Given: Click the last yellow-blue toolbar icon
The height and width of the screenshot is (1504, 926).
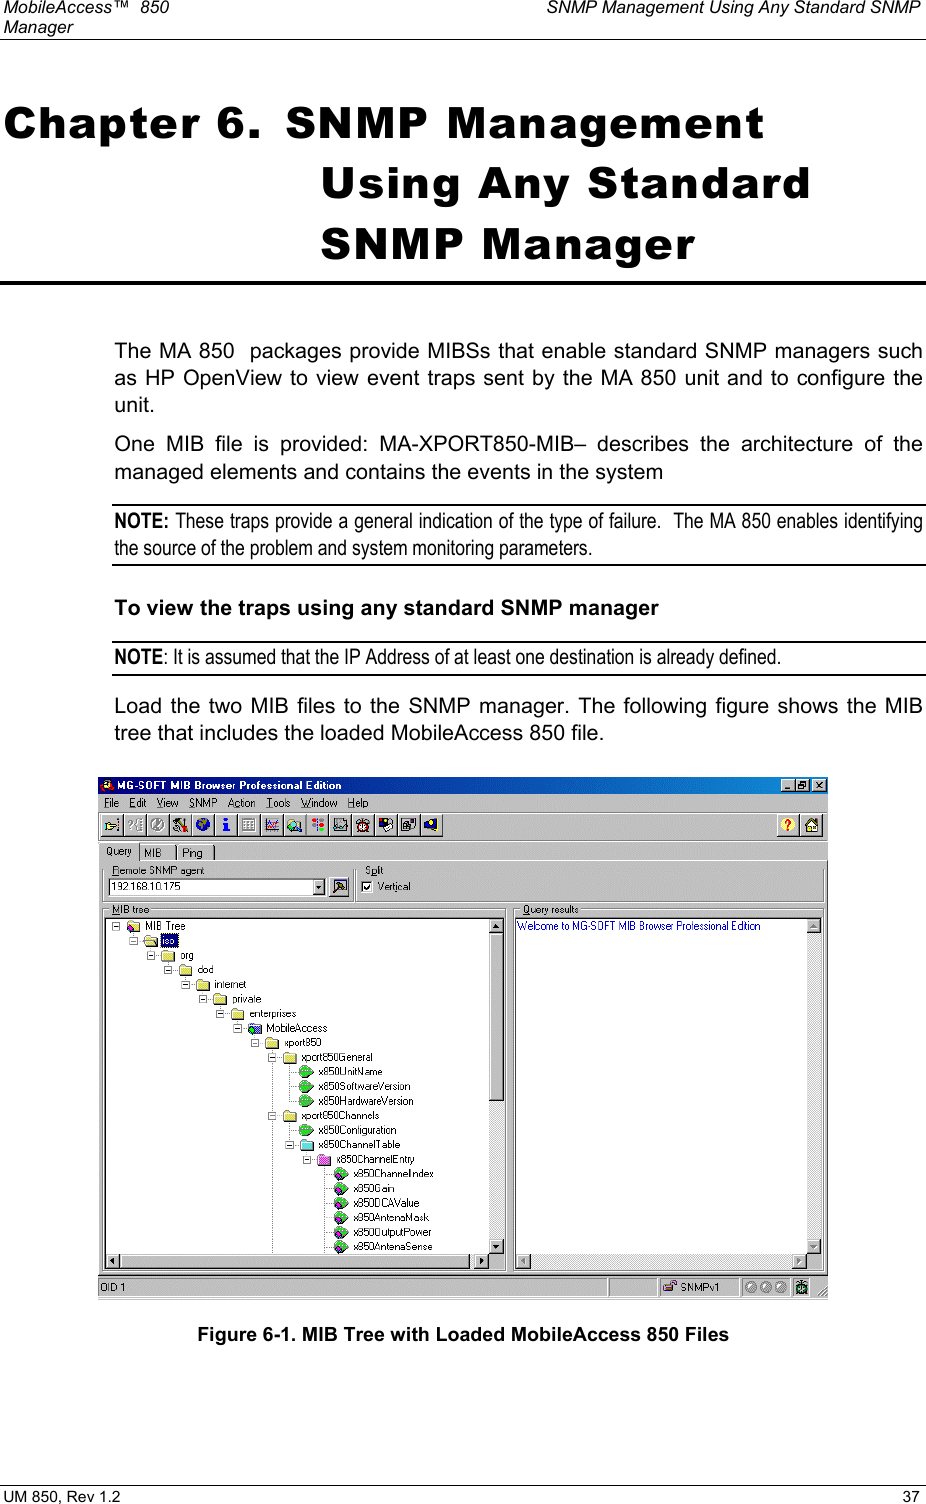Looking at the screenshot, I should coord(431,825).
